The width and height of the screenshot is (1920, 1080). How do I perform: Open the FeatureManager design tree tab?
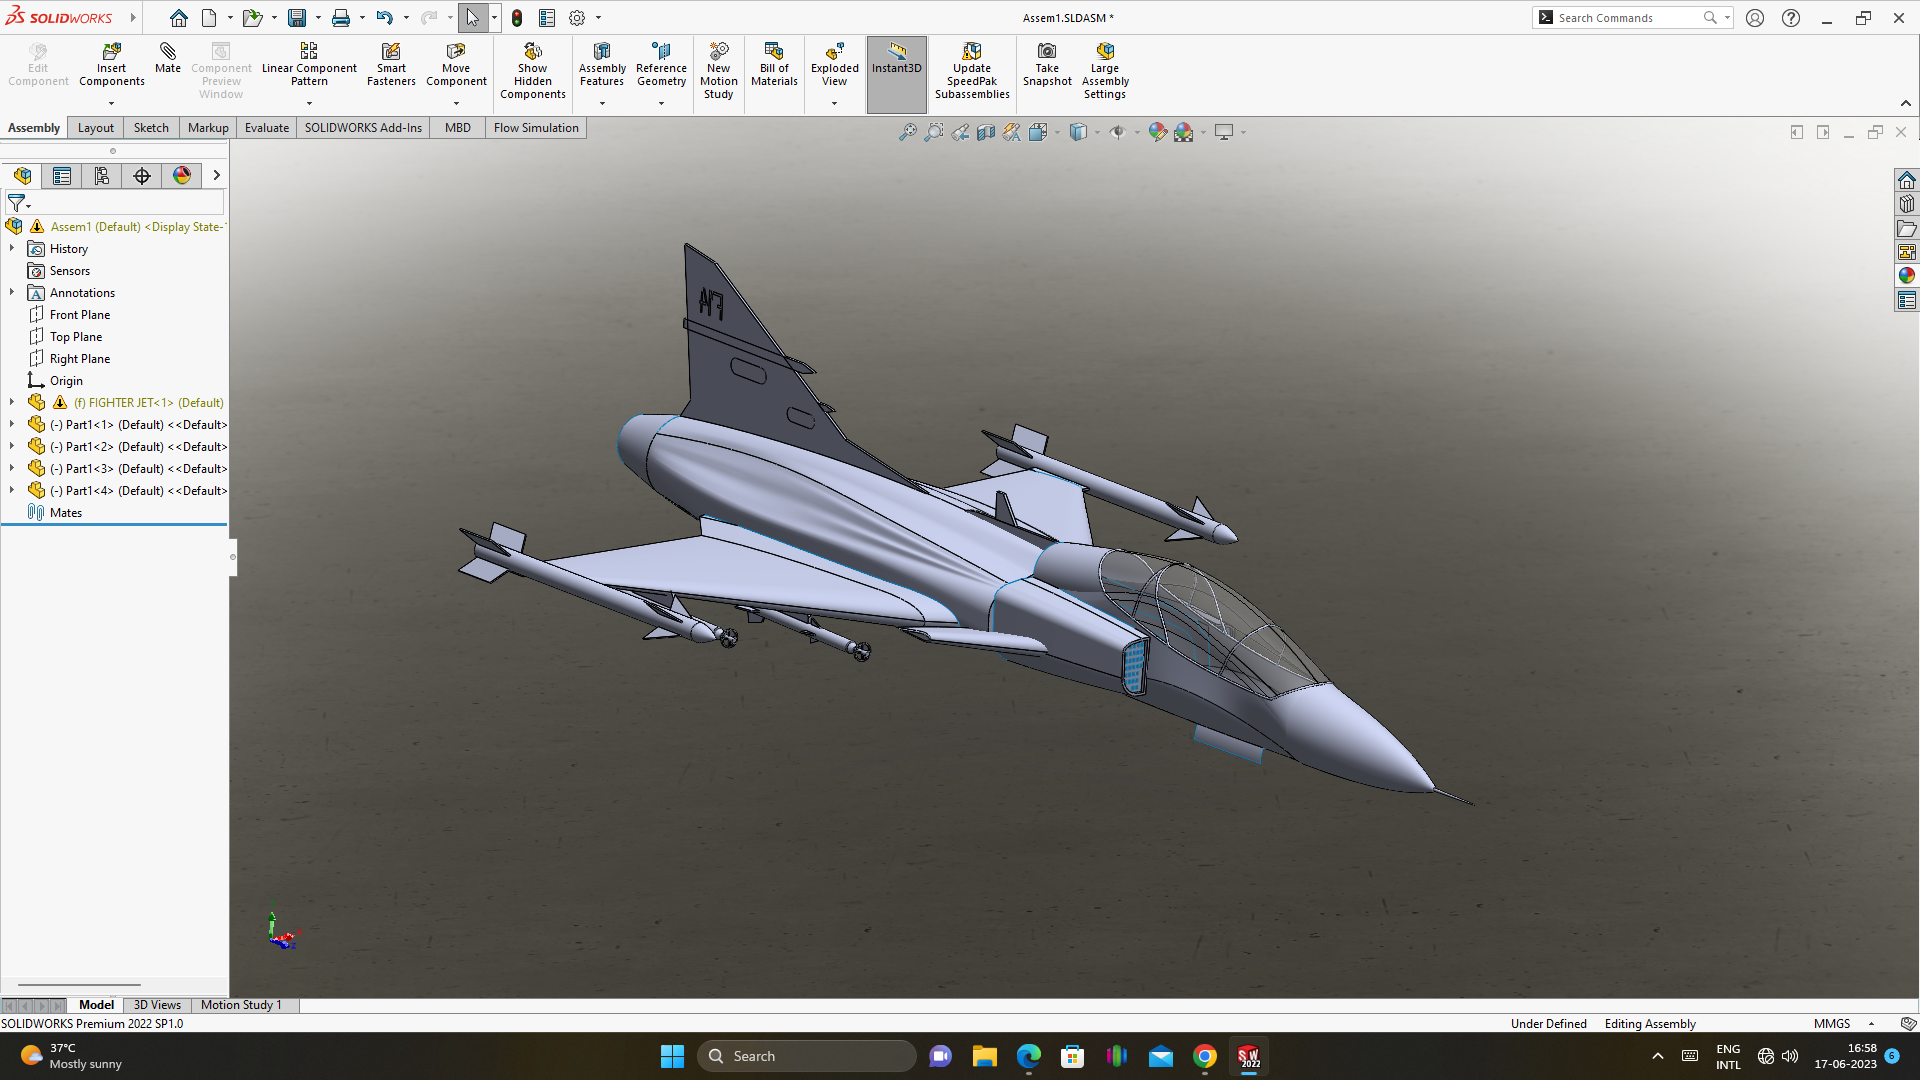[22, 176]
